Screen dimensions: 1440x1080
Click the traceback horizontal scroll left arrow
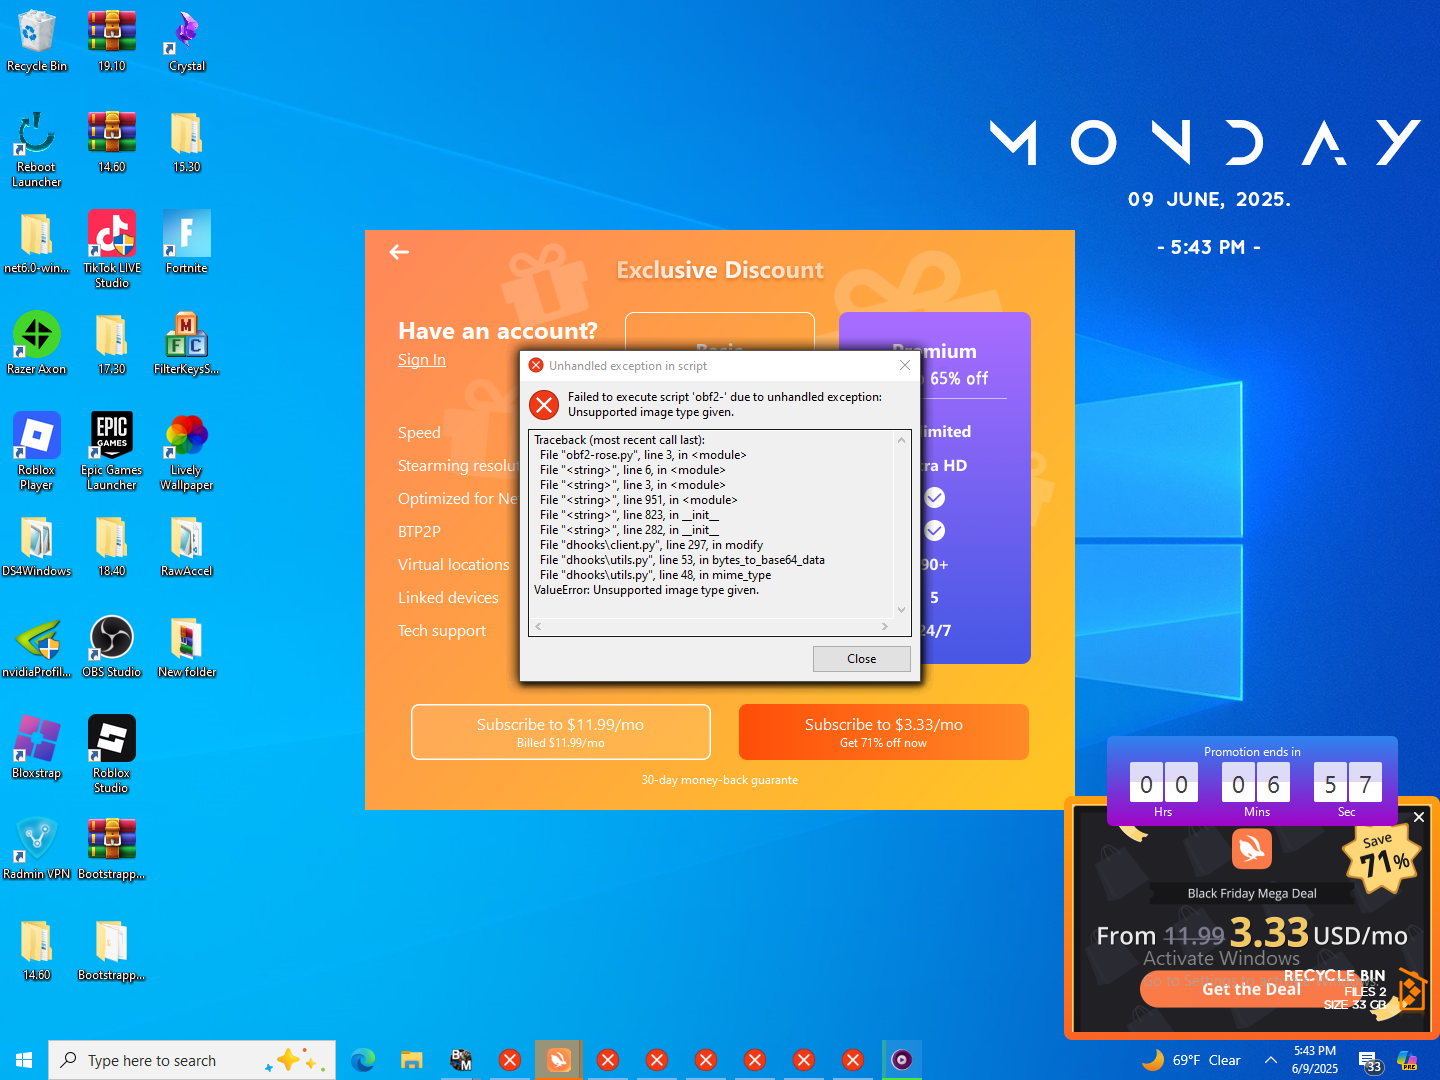tap(538, 626)
